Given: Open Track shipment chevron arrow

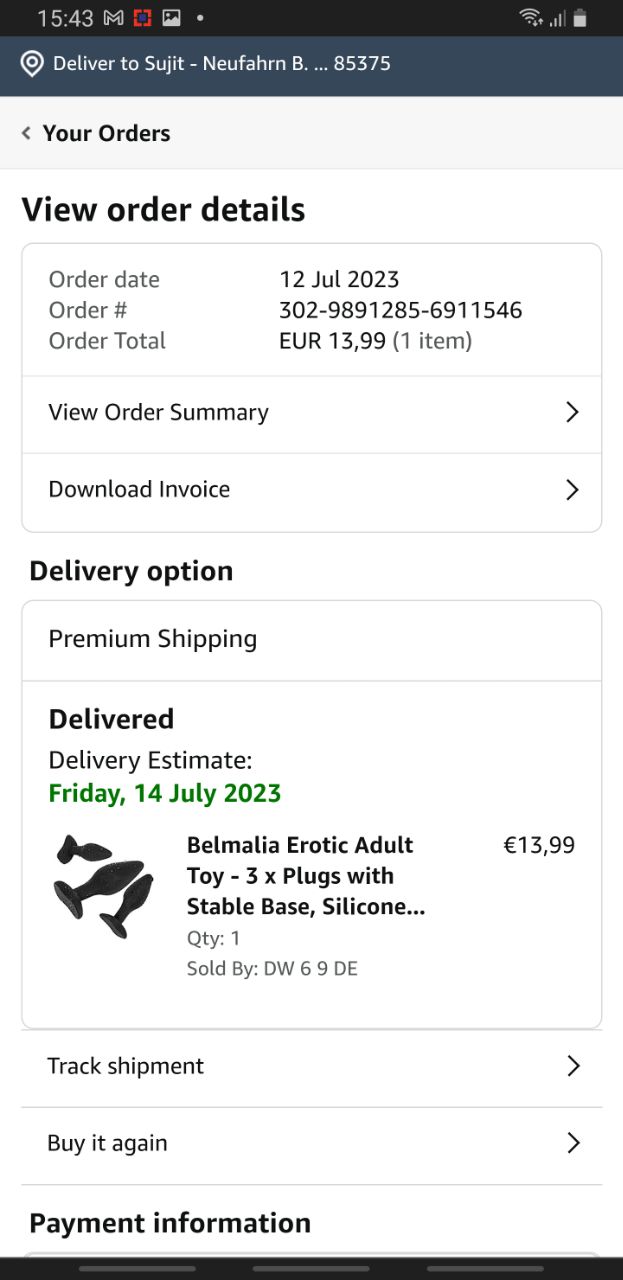Looking at the screenshot, I should pos(573,1066).
